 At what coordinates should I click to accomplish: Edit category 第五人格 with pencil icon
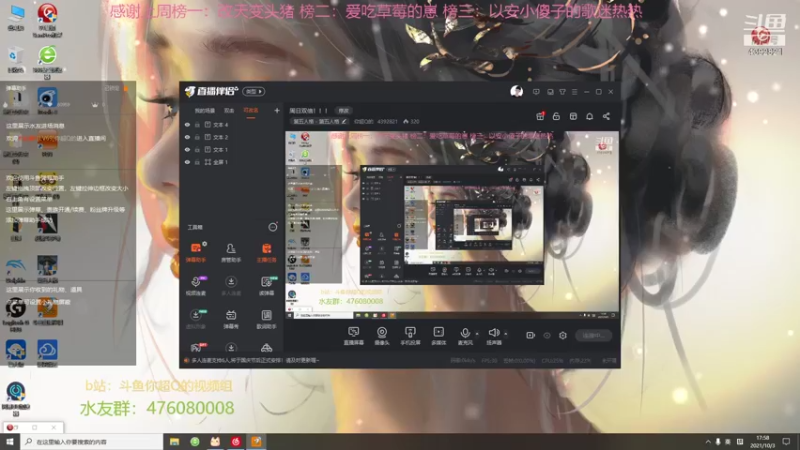[x=344, y=121]
